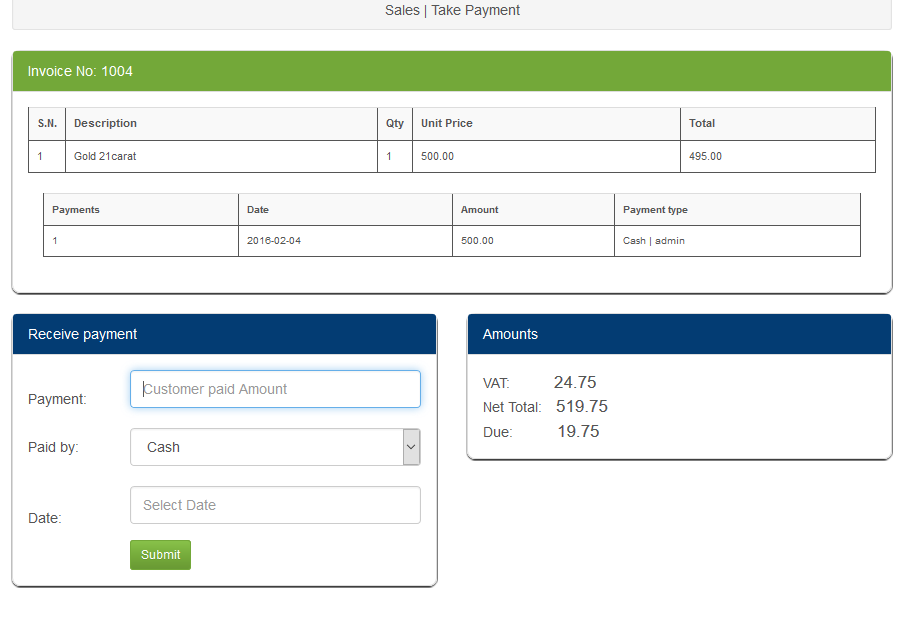Click the Payments column header

(141, 210)
